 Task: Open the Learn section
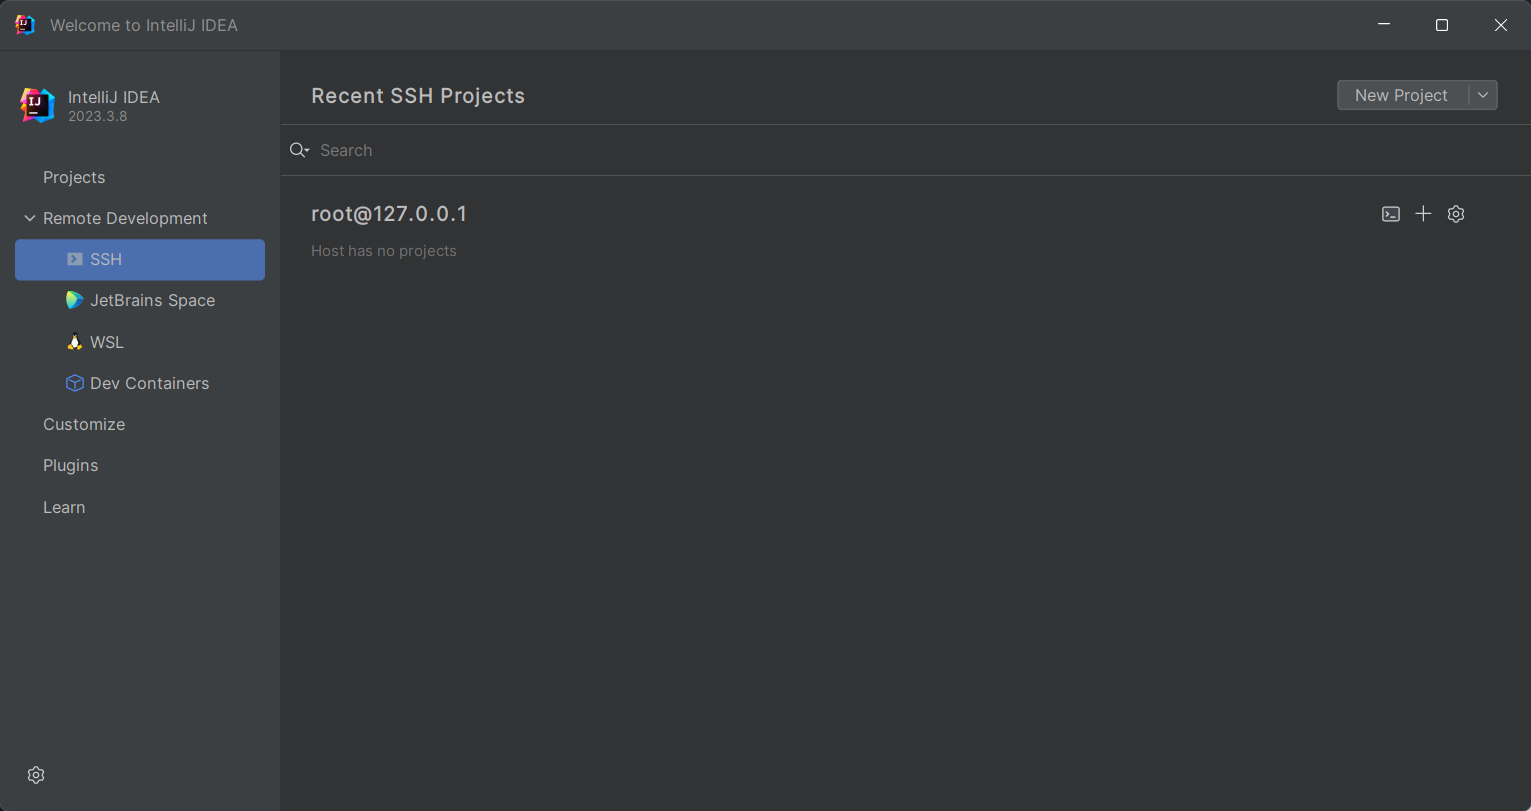(64, 507)
